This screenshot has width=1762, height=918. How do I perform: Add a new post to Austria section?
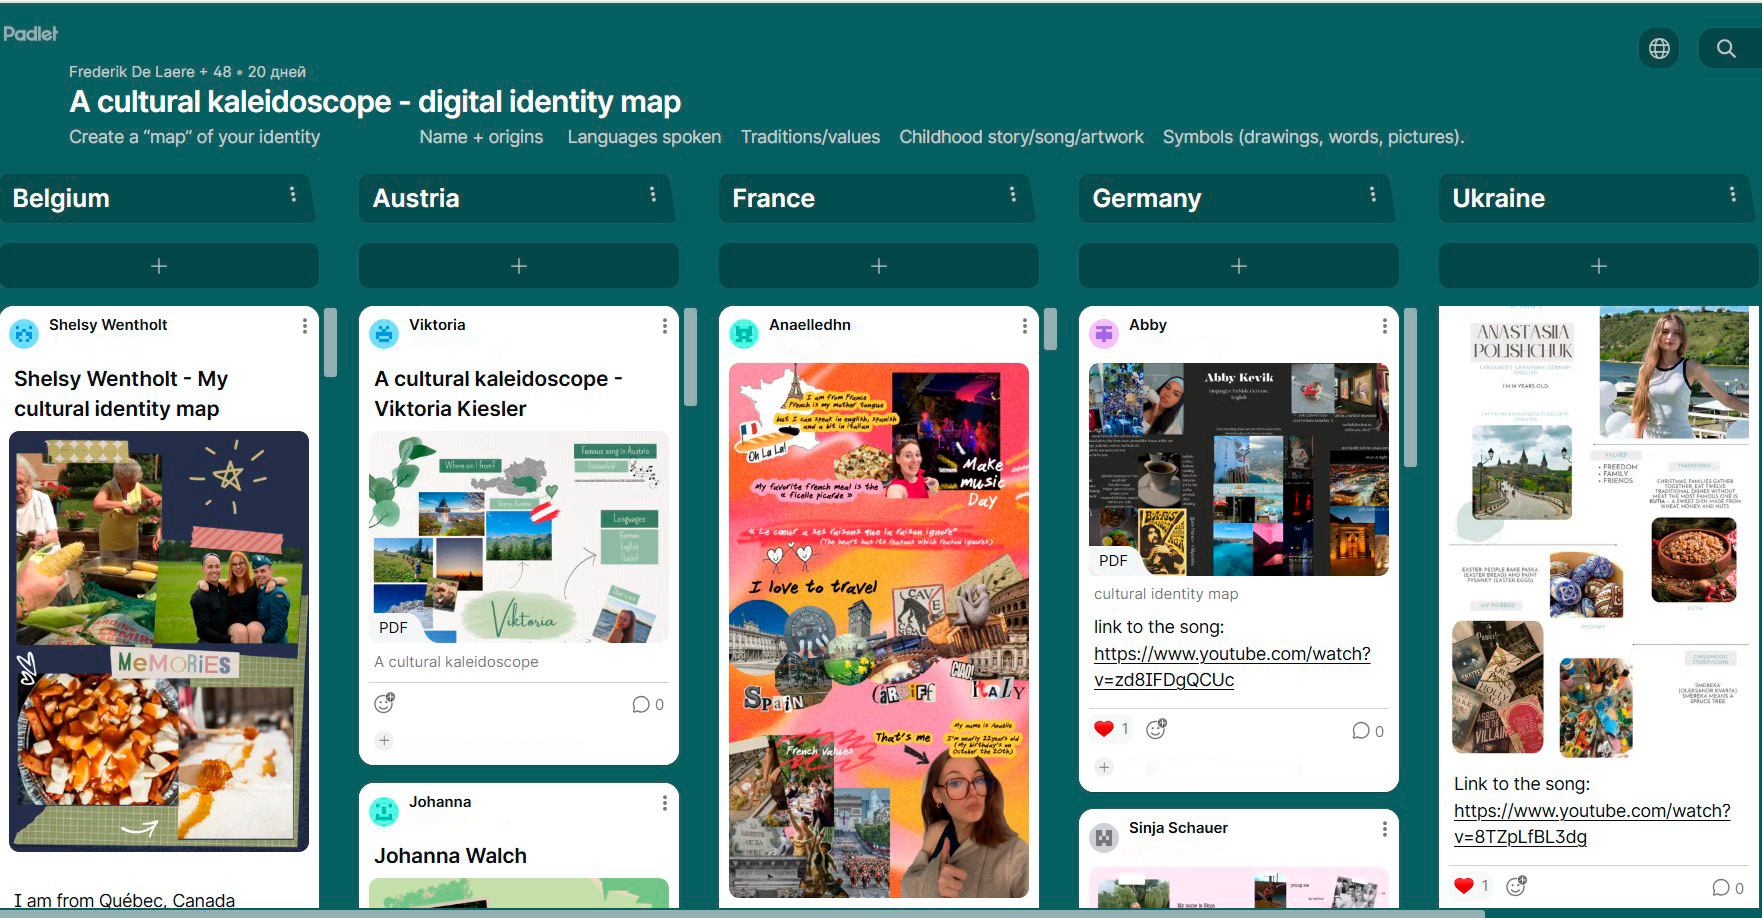point(518,266)
